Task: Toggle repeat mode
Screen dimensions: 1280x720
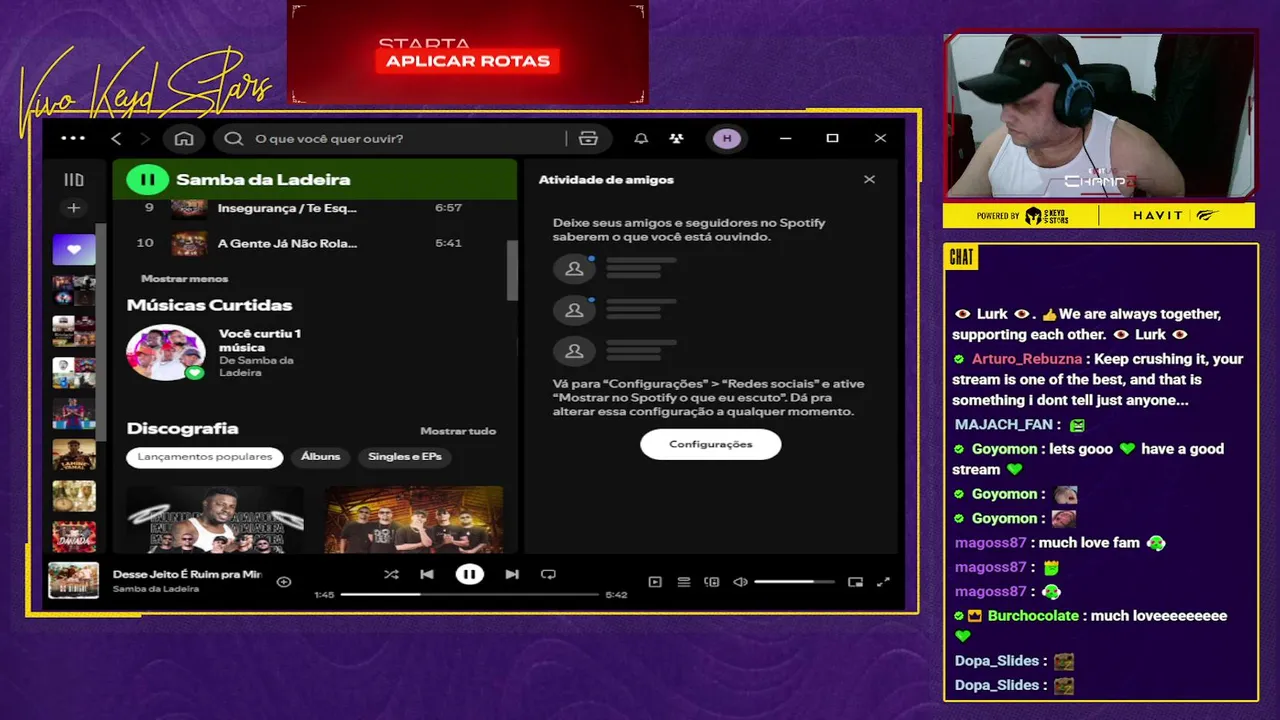Action: pyautogui.click(x=548, y=575)
